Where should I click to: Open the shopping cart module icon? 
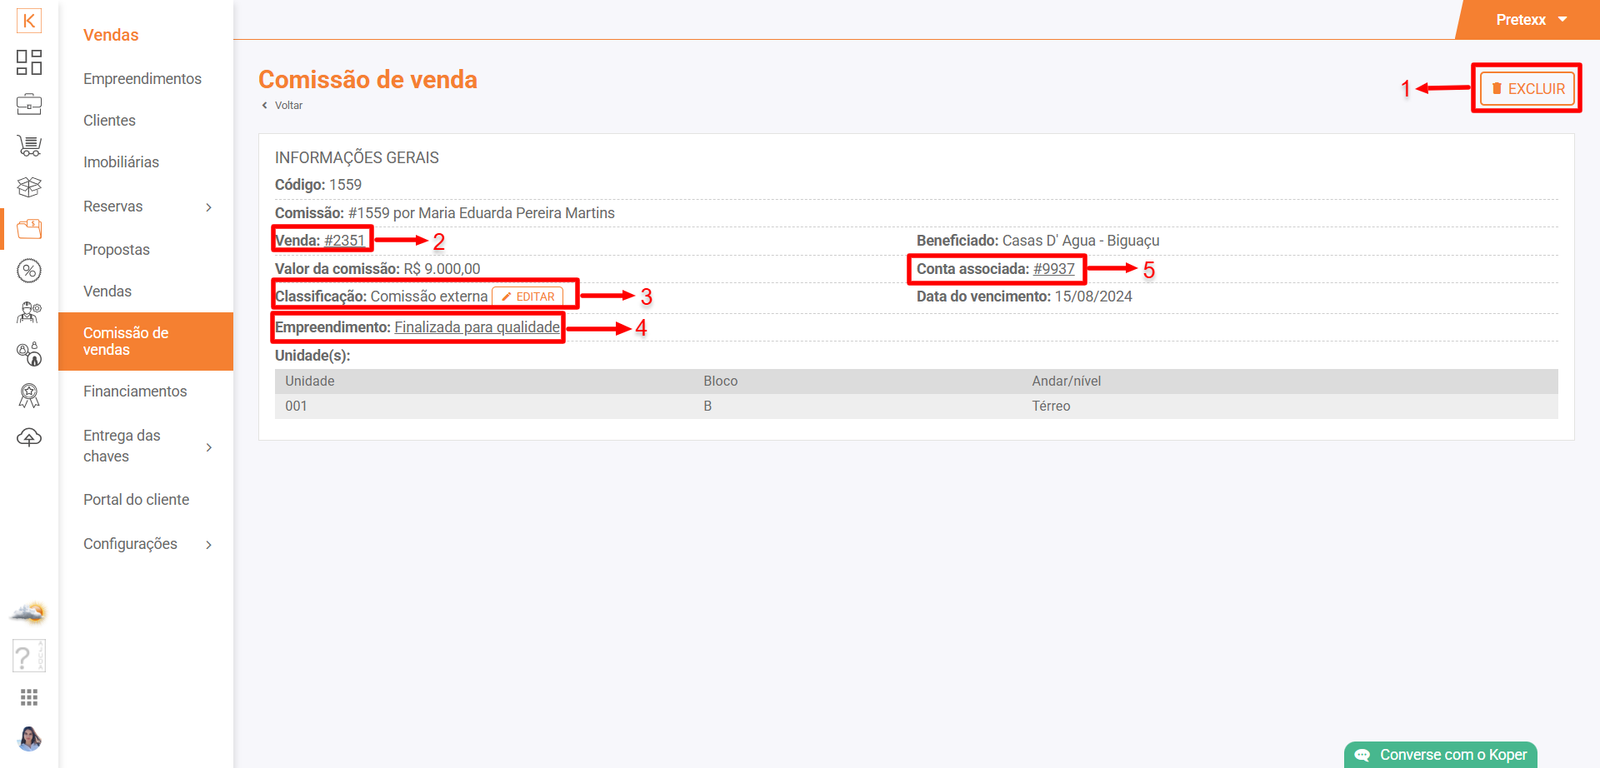pos(29,146)
